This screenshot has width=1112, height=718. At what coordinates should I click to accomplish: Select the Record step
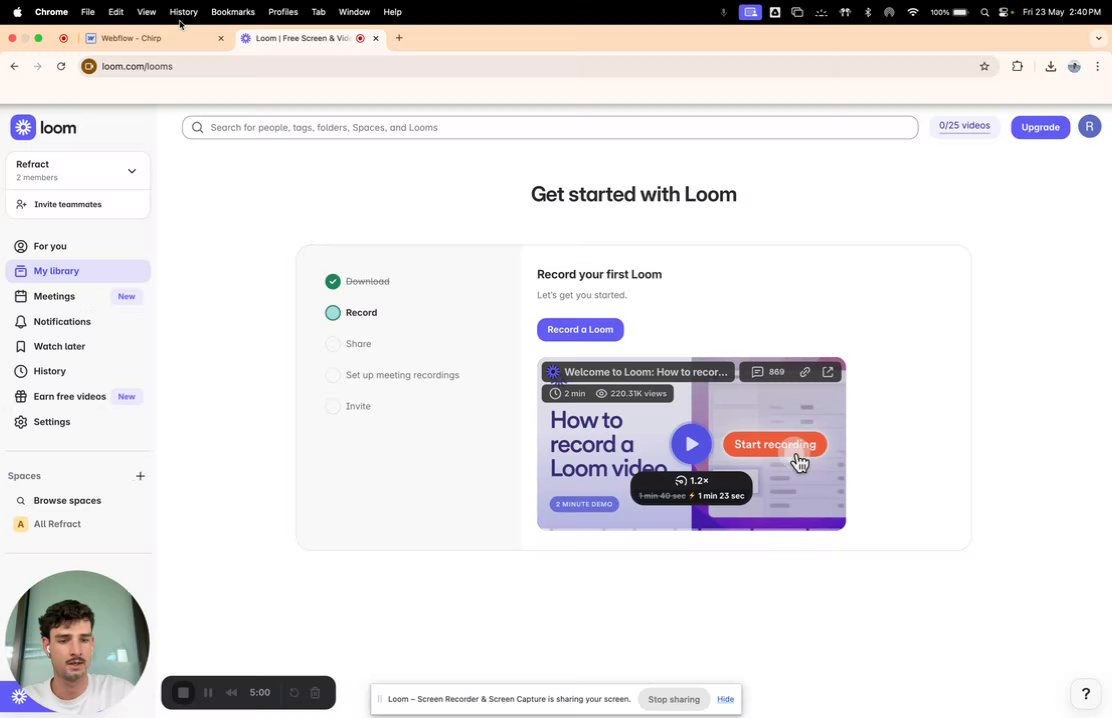352,313
